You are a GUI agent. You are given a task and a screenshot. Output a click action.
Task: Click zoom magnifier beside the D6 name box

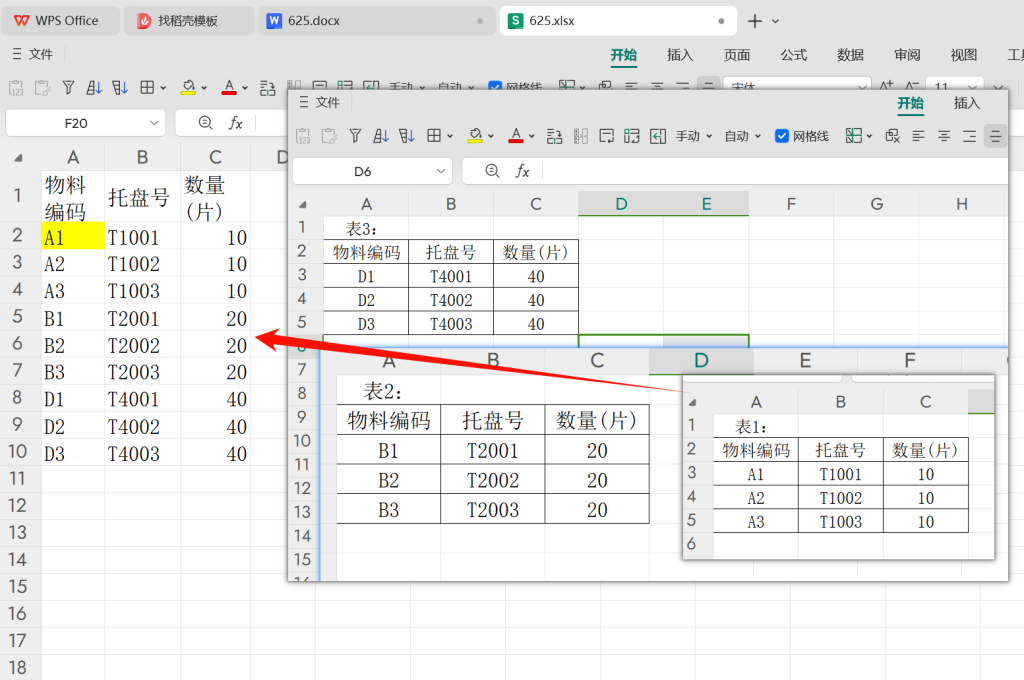[x=492, y=171]
